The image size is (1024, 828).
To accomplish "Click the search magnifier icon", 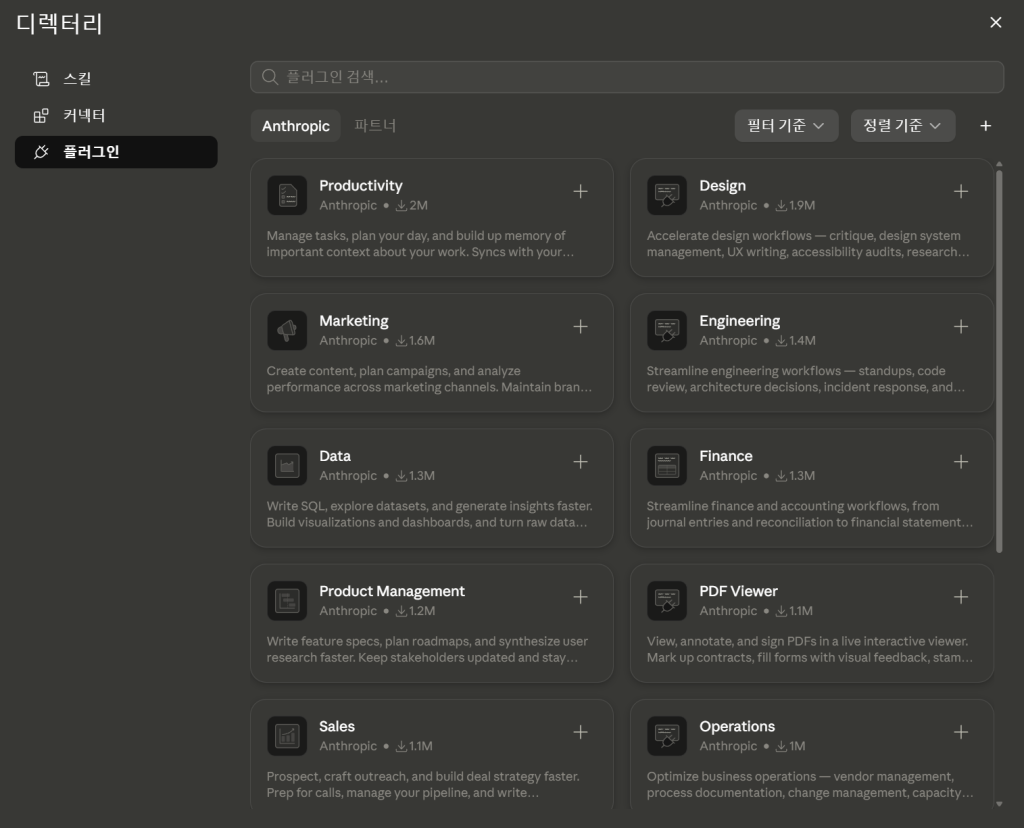I will 269,77.
